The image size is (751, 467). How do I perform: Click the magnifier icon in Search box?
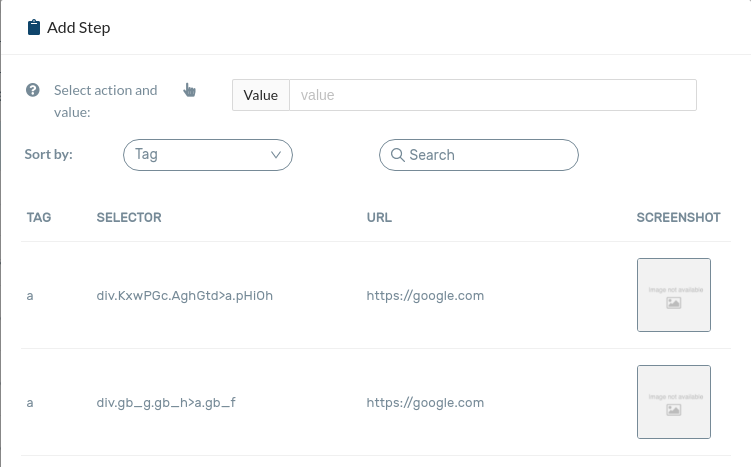397,155
